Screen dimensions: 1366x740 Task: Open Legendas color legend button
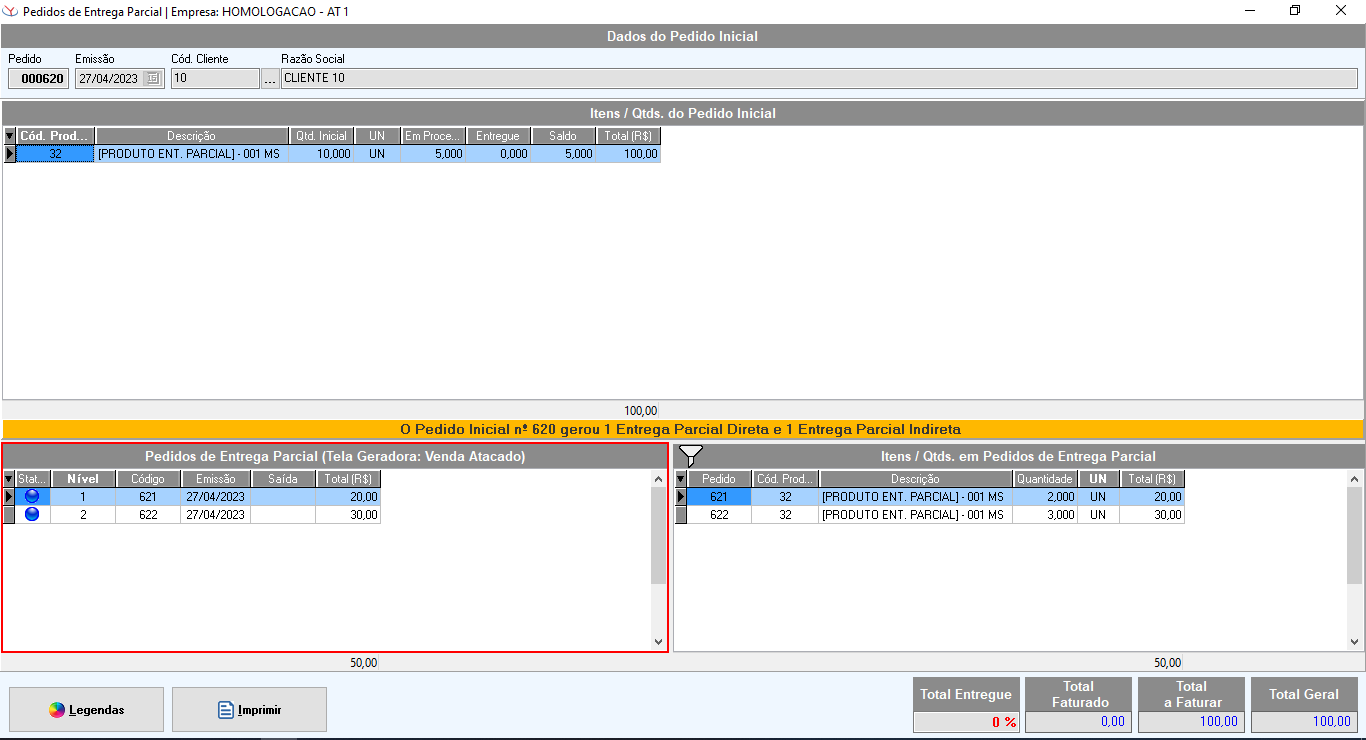[x=86, y=710]
